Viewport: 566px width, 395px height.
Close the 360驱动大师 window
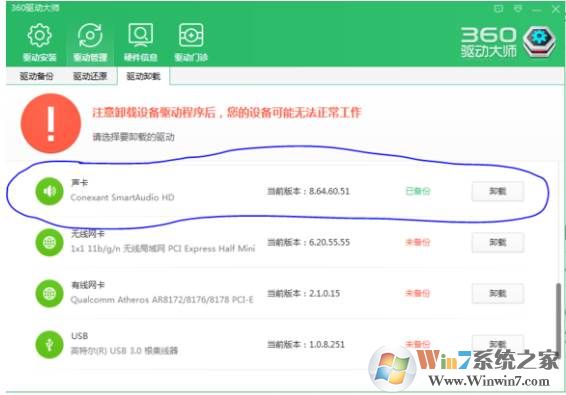coord(556,9)
